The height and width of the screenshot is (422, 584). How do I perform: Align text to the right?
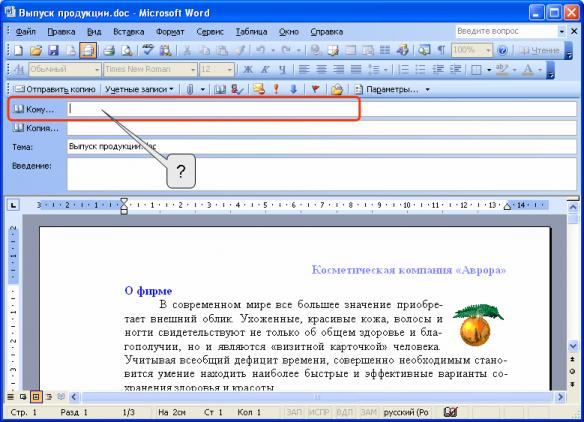coord(339,69)
